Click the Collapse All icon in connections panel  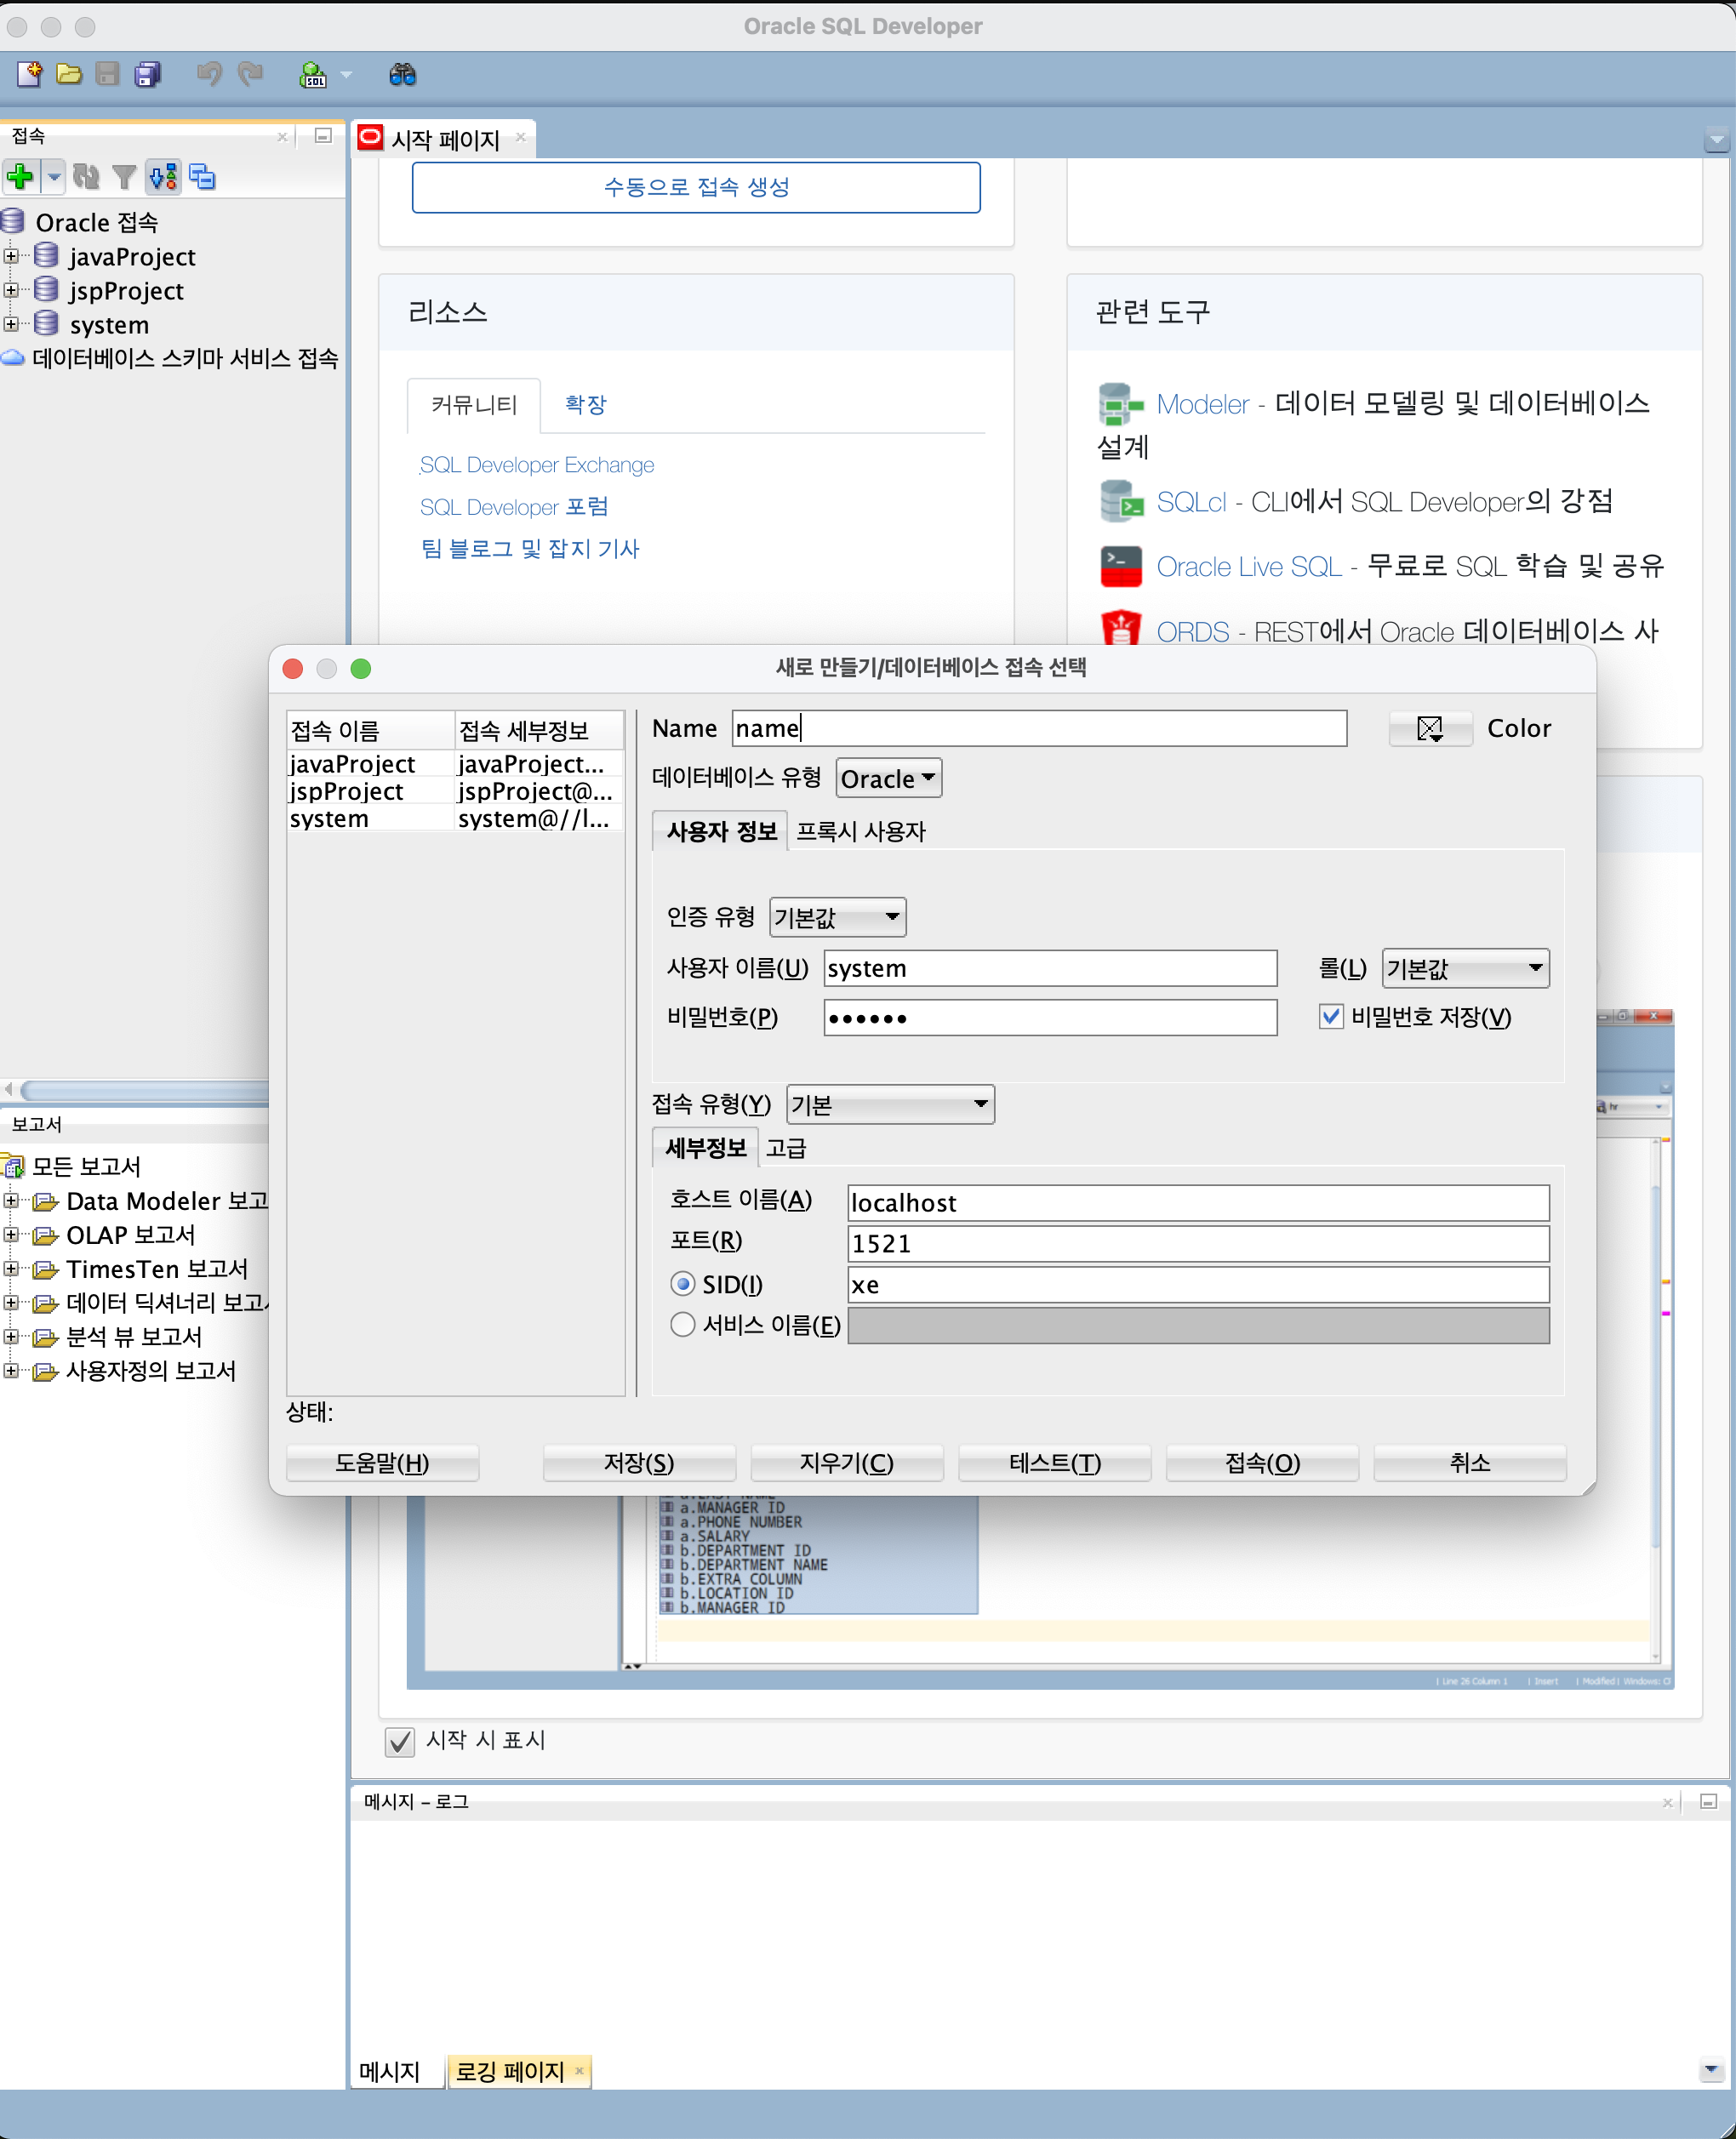point(202,177)
